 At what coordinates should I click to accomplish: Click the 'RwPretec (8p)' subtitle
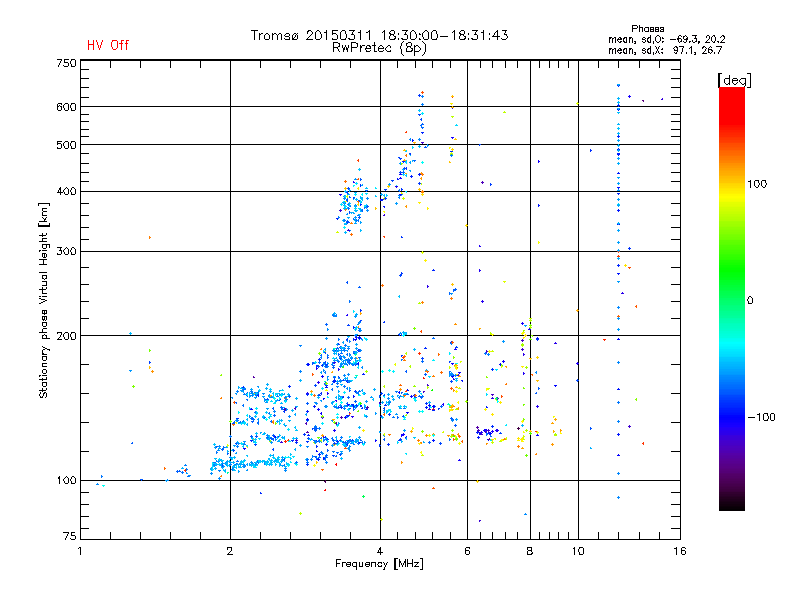379,48
